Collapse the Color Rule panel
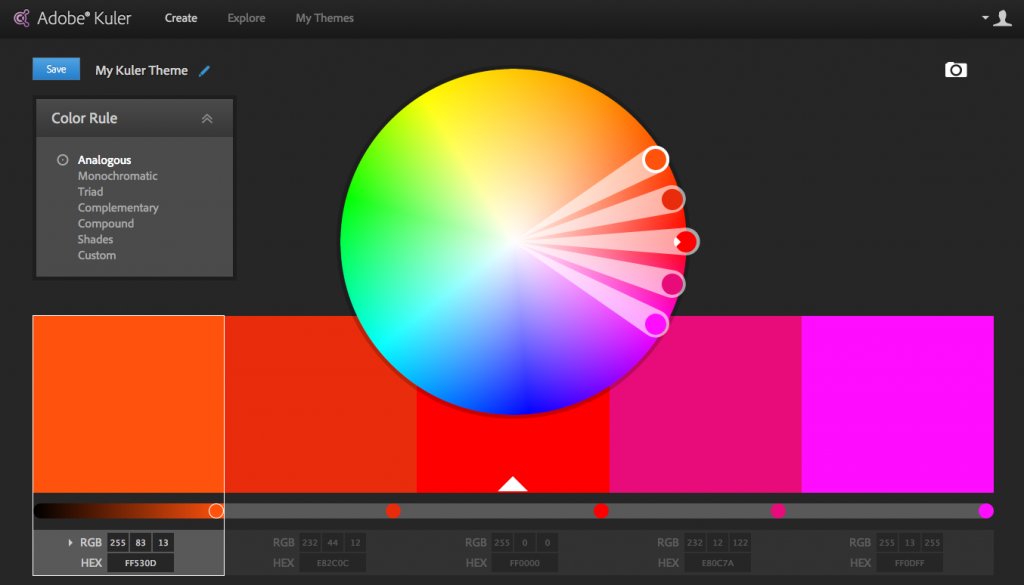Viewport: 1024px width, 585px height. (207, 118)
